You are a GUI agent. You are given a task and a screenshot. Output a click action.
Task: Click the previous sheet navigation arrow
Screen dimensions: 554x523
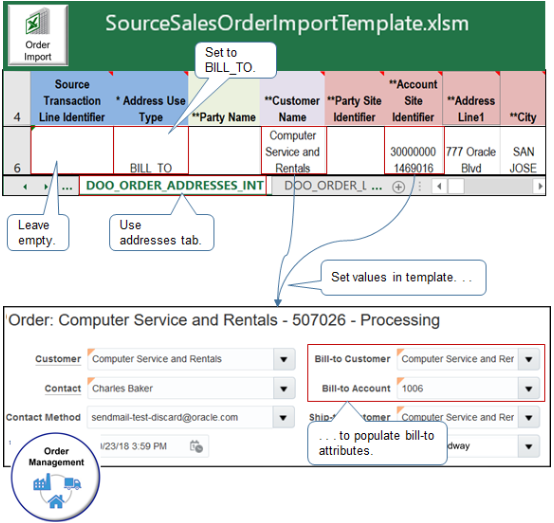tap(25, 187)
